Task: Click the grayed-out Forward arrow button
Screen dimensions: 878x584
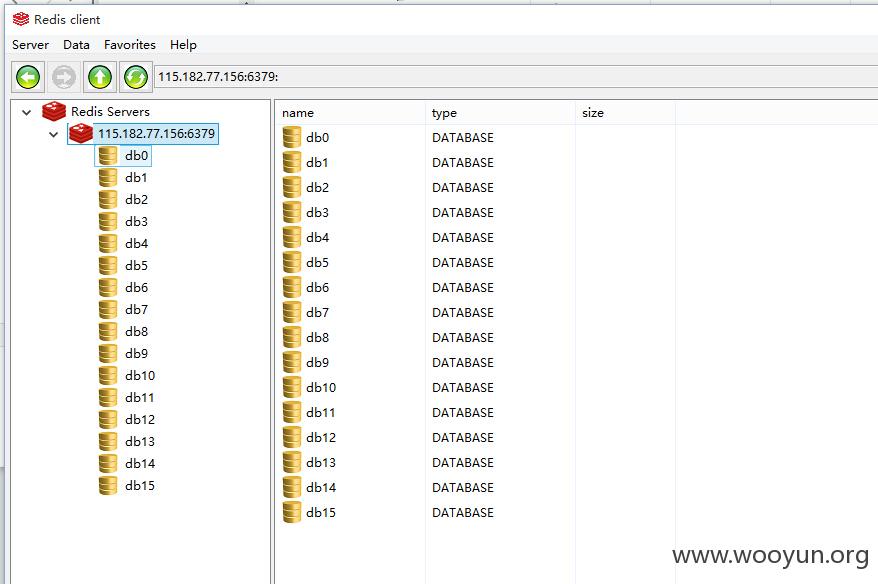Action: point(64,77)
